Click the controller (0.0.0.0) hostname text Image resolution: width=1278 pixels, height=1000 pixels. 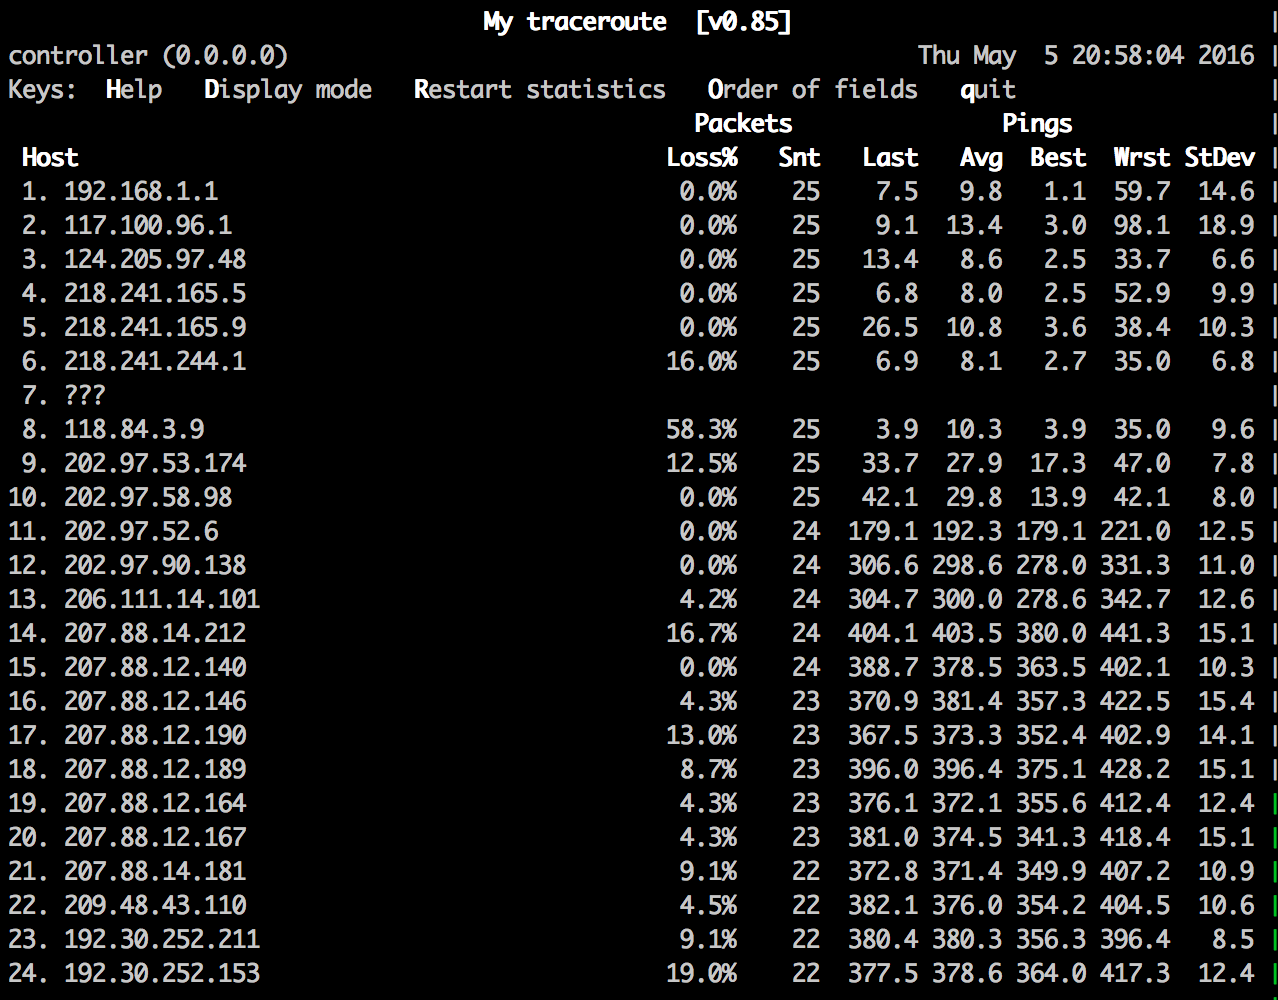tap(148, 55)
